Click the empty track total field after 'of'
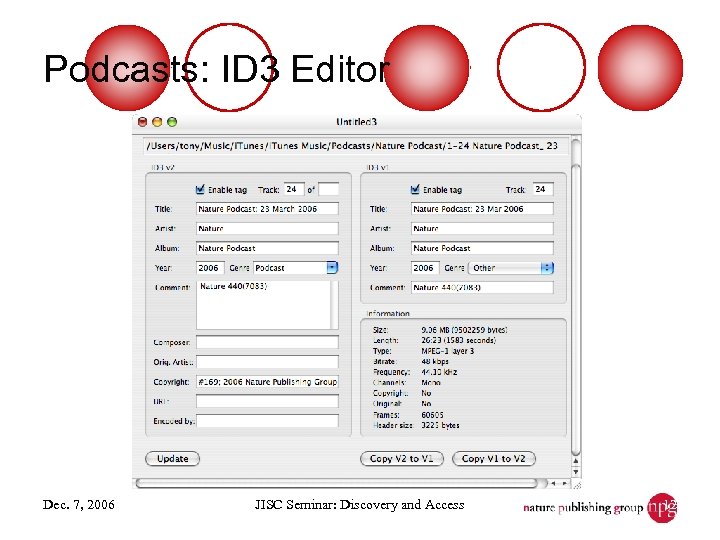720x540 pixels. (x=329, y=189)
